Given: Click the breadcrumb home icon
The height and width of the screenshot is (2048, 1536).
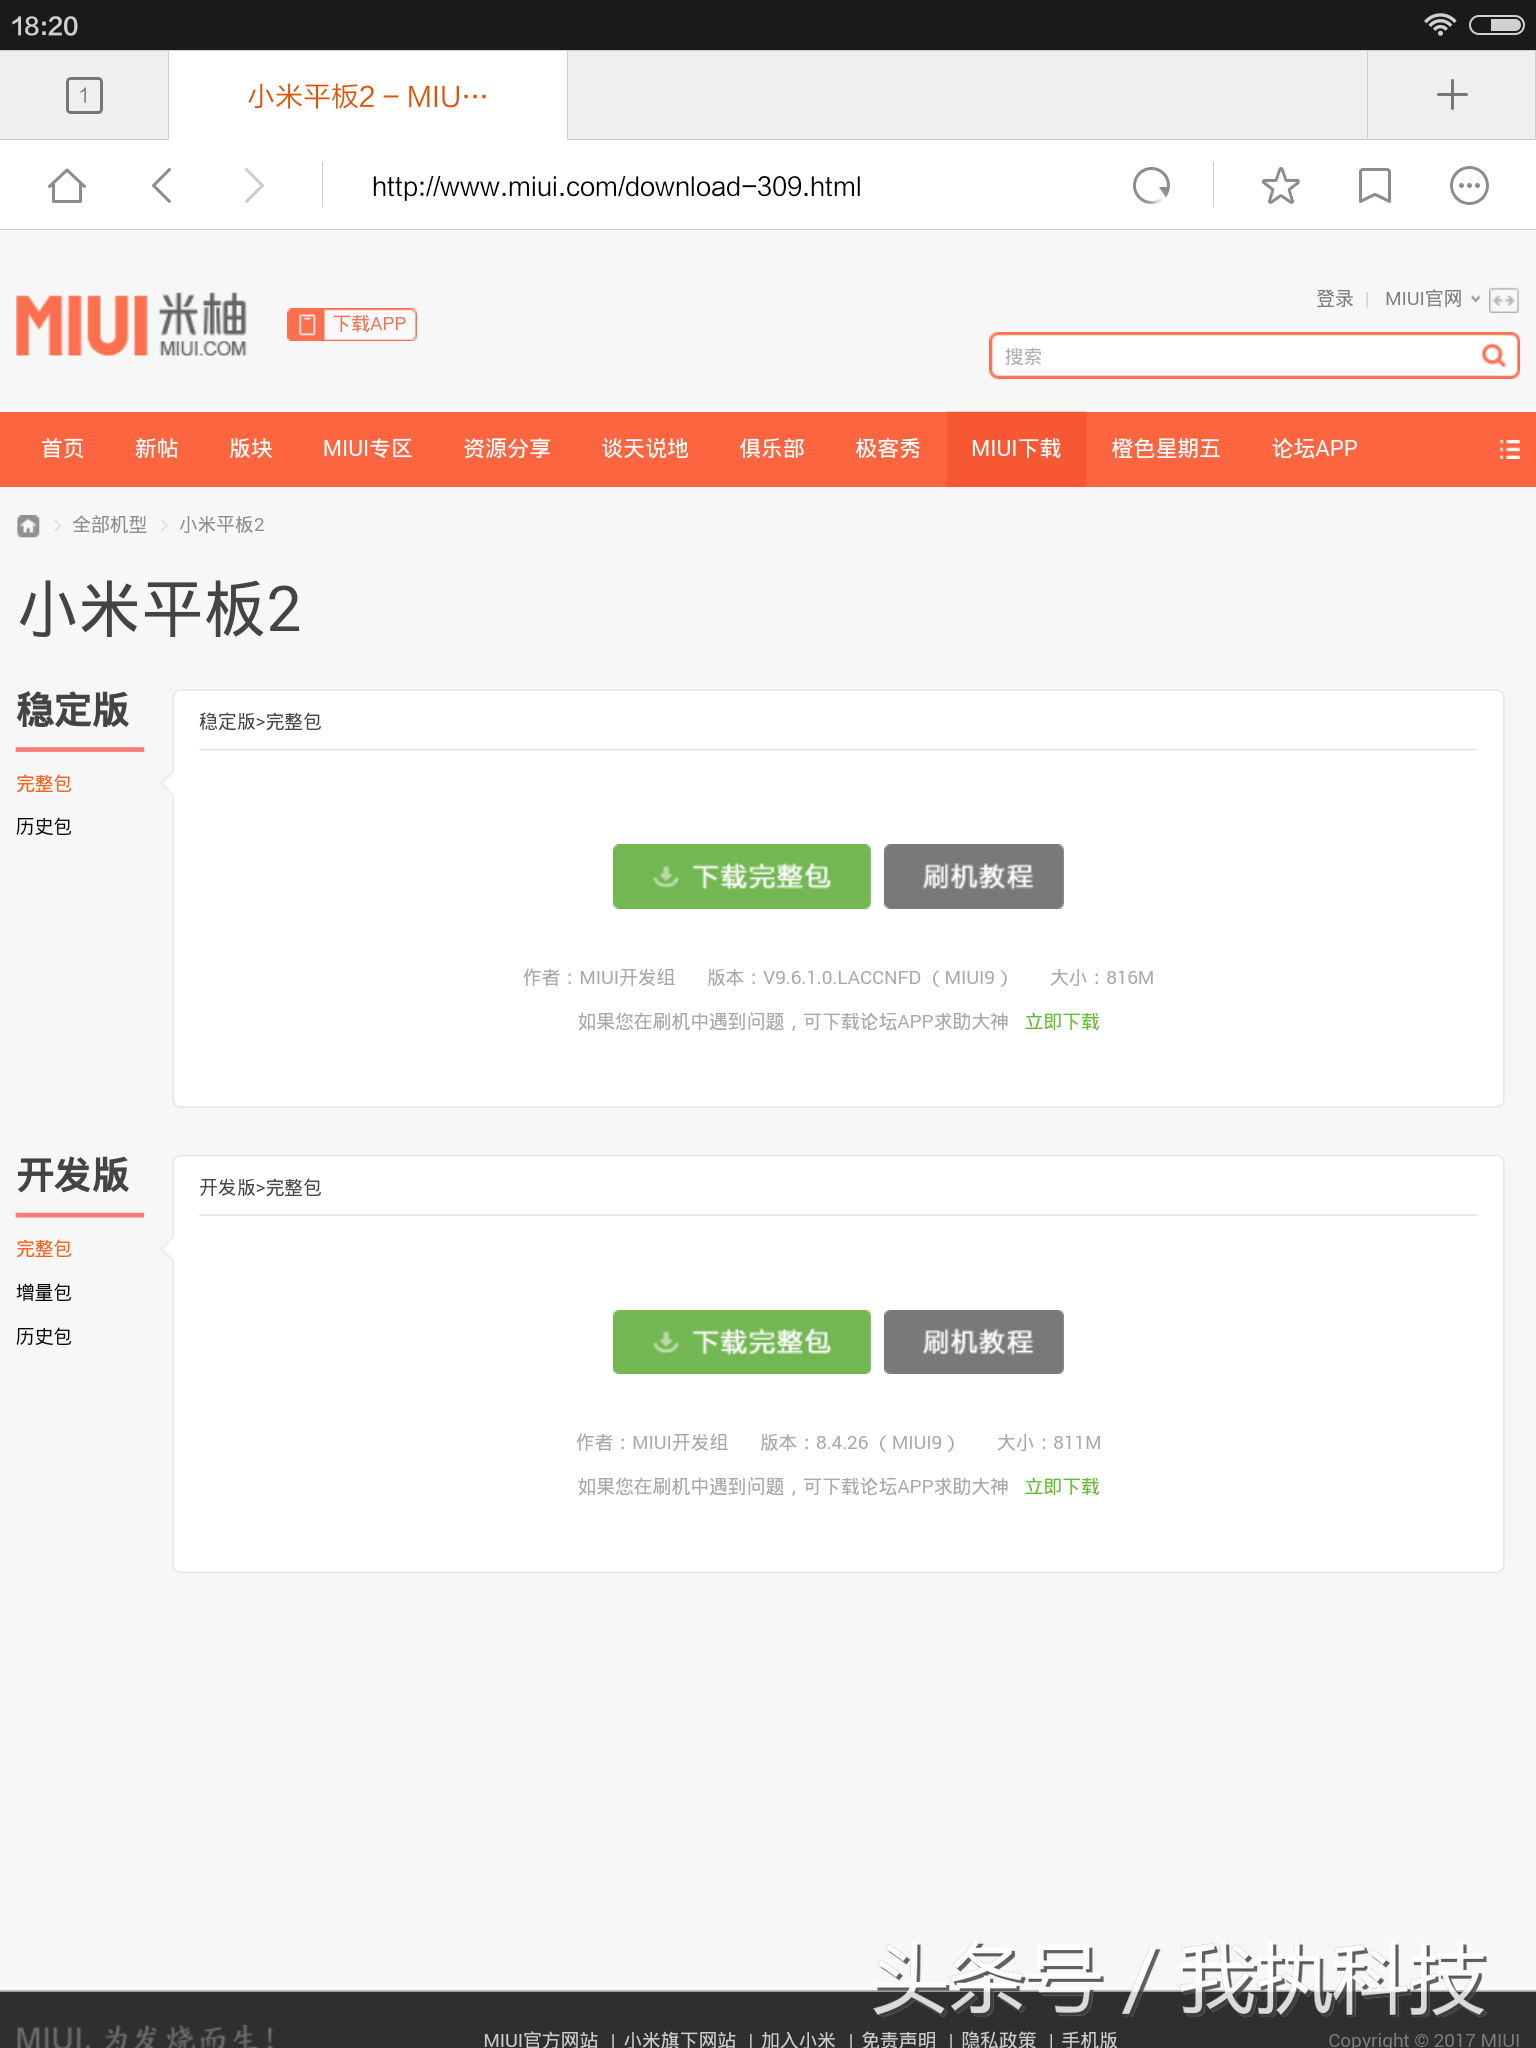Looking at the screenshot, I should point(28,525).
